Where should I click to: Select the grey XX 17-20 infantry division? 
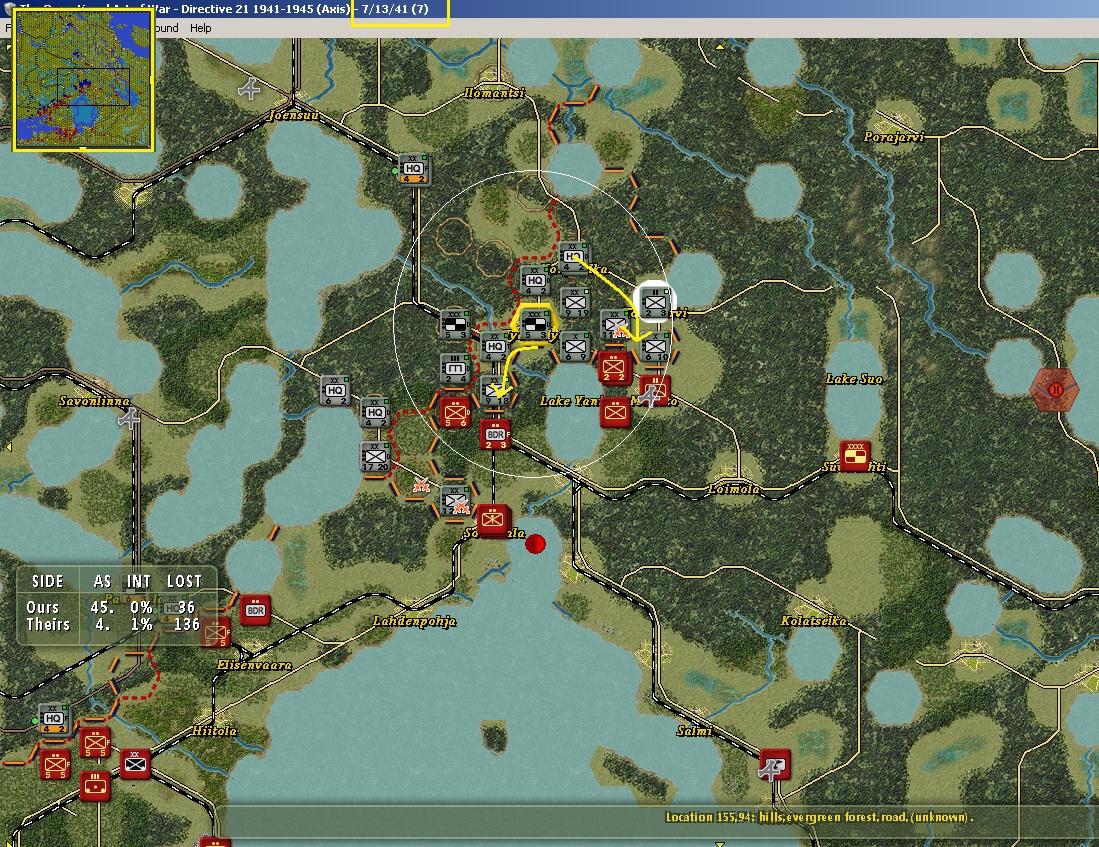pyautogui.click(x=376, y=456)
